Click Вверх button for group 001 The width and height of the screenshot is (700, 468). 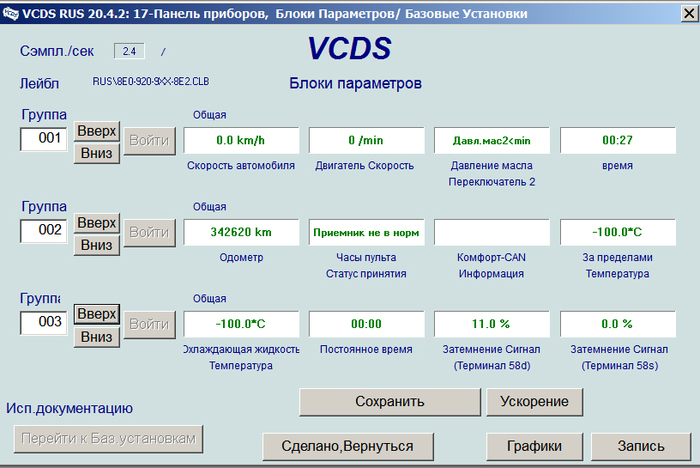tap(97, 131)
